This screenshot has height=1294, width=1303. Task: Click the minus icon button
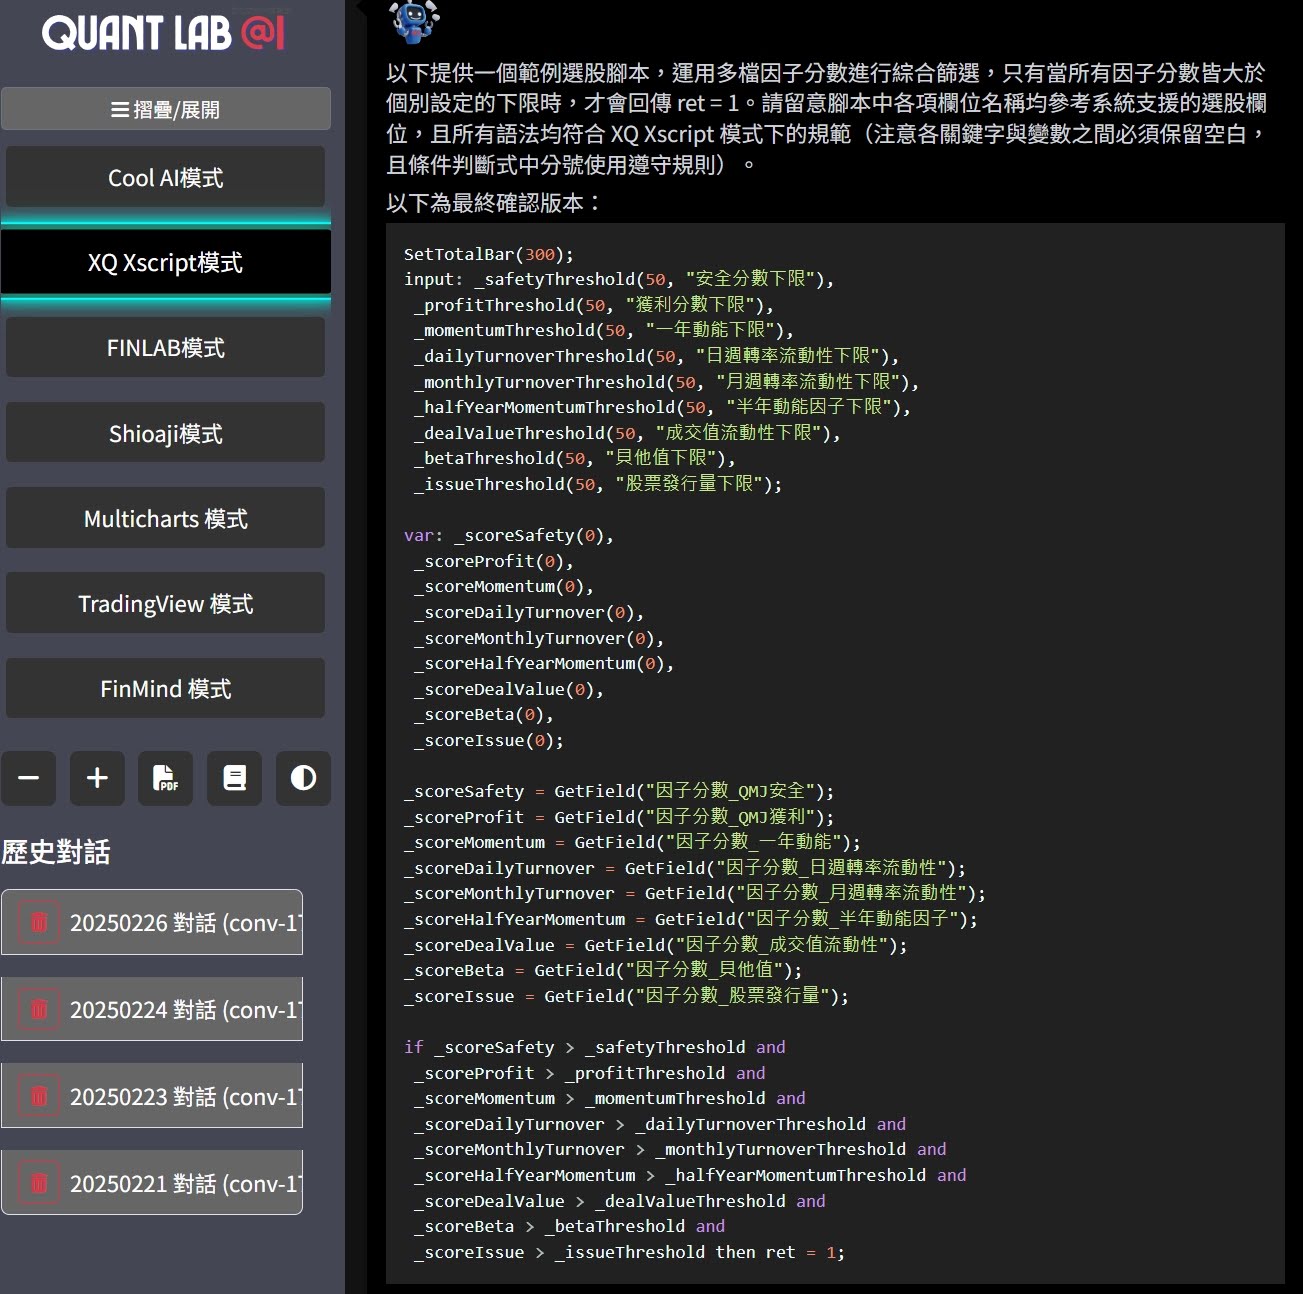point(29,778)
